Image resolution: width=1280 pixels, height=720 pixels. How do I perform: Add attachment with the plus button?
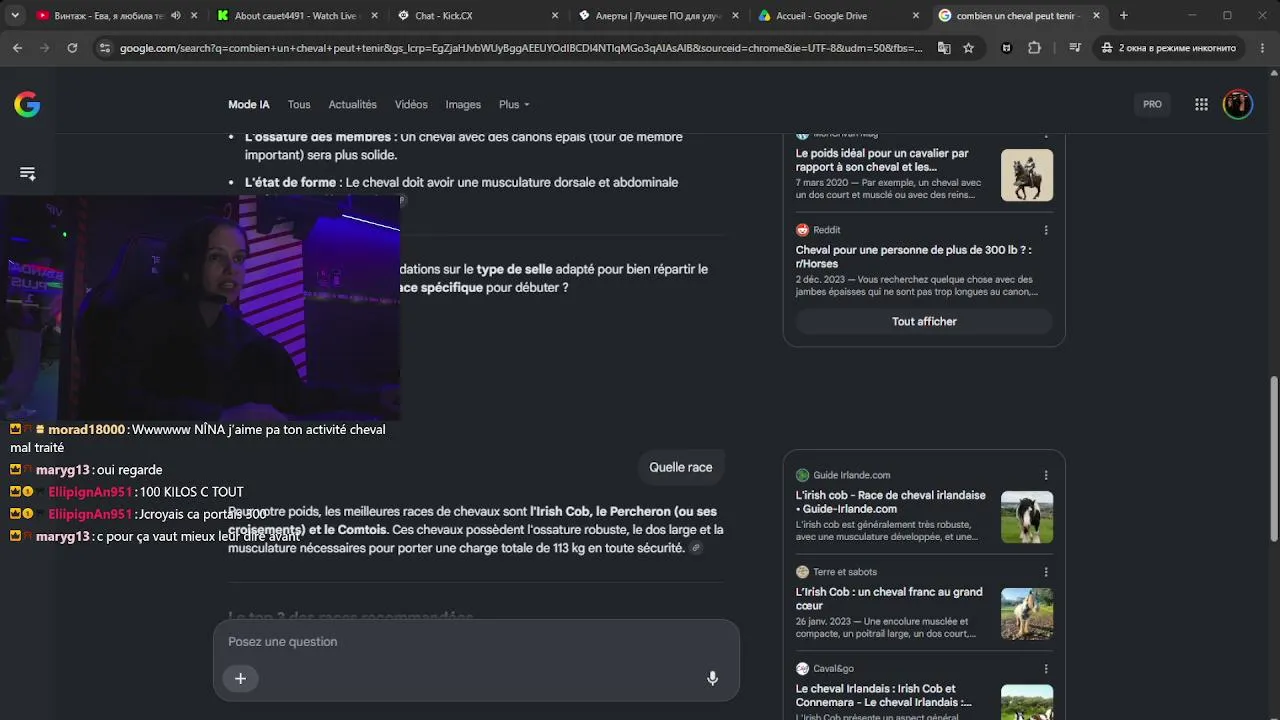240,678
